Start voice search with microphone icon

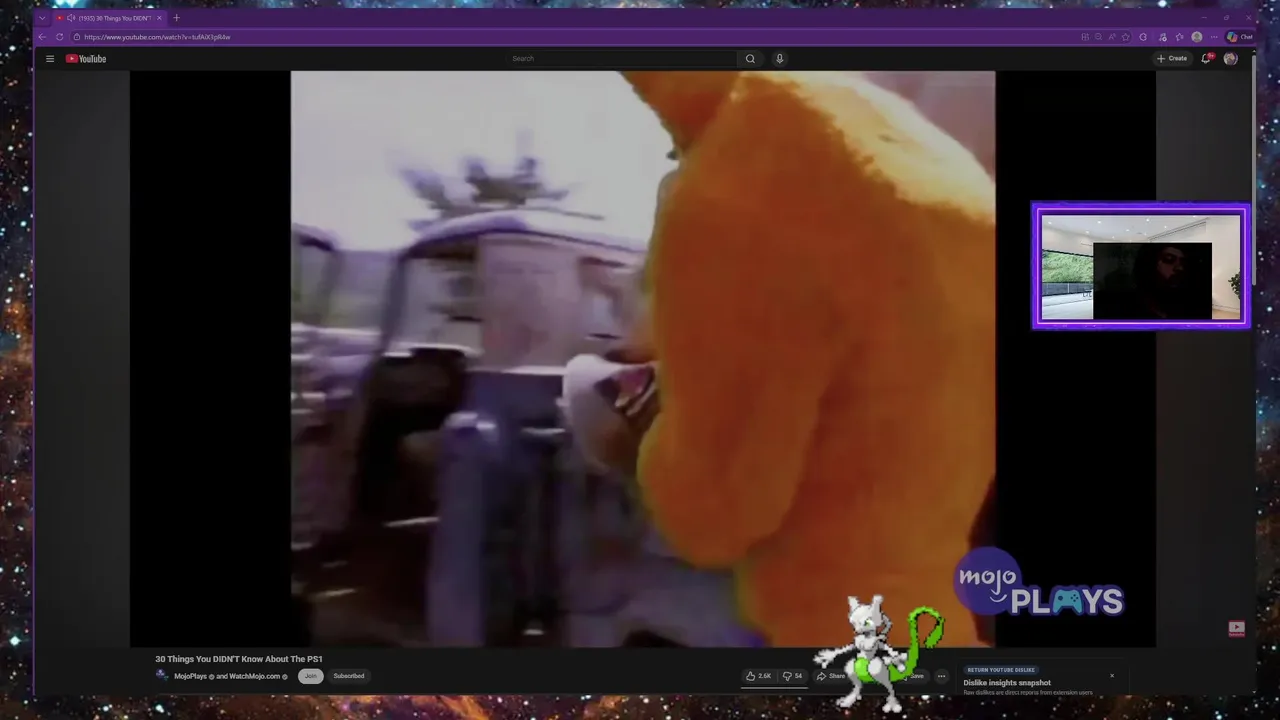point(779,59)
